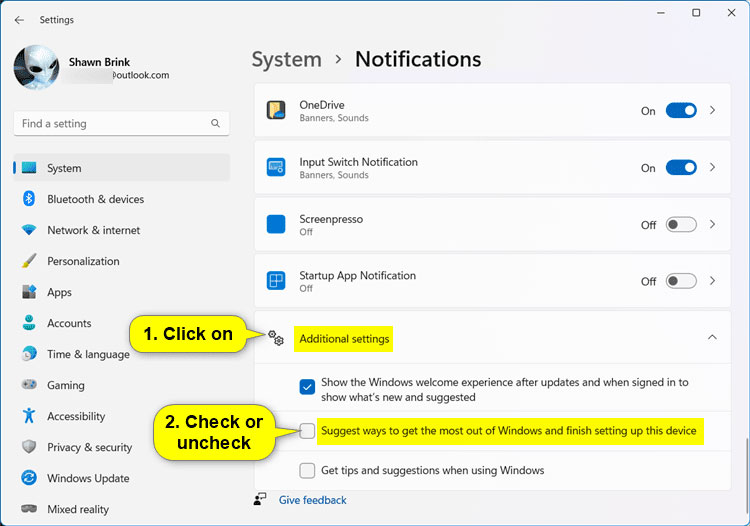Turn on Startup App Notification toggle

click(681, 281)
